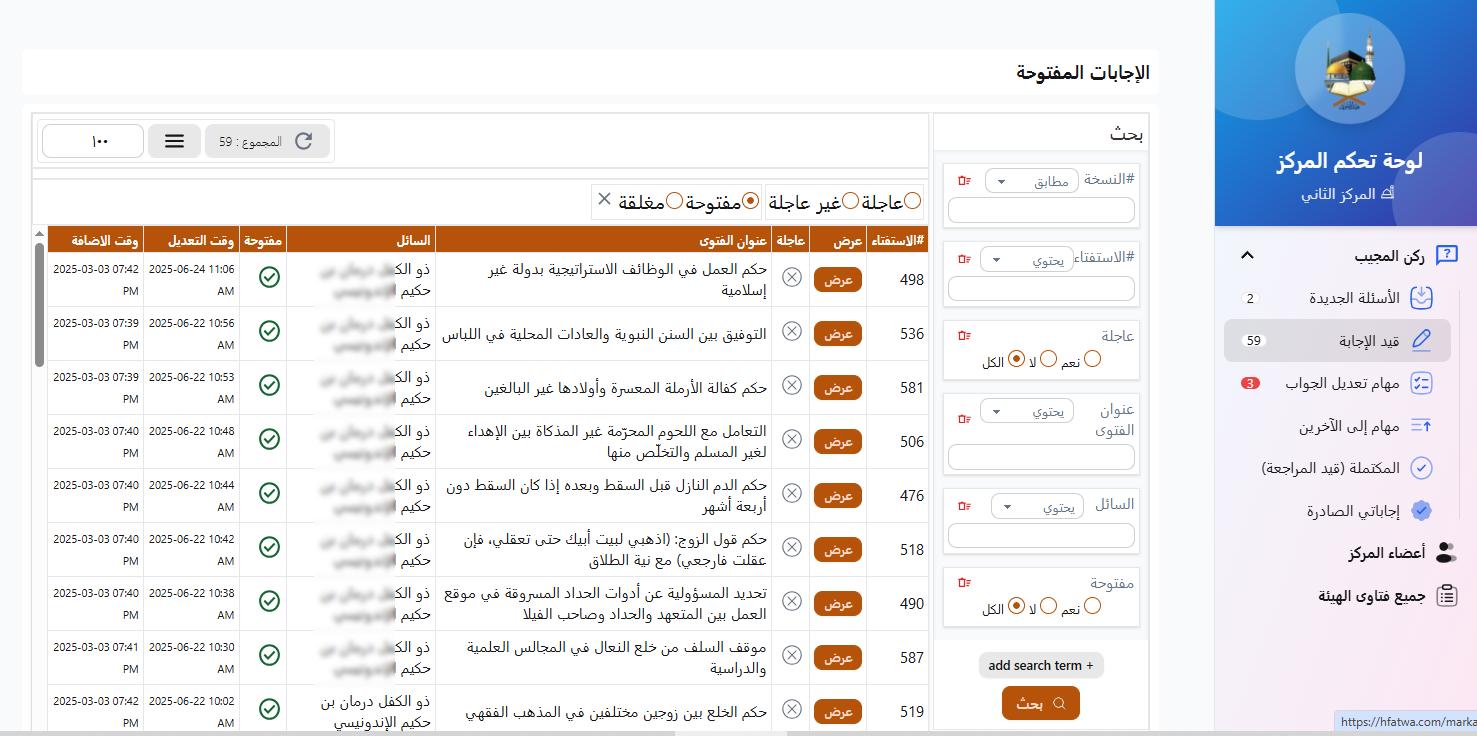
Task: Click the add search term + button
Action: 1040,665
